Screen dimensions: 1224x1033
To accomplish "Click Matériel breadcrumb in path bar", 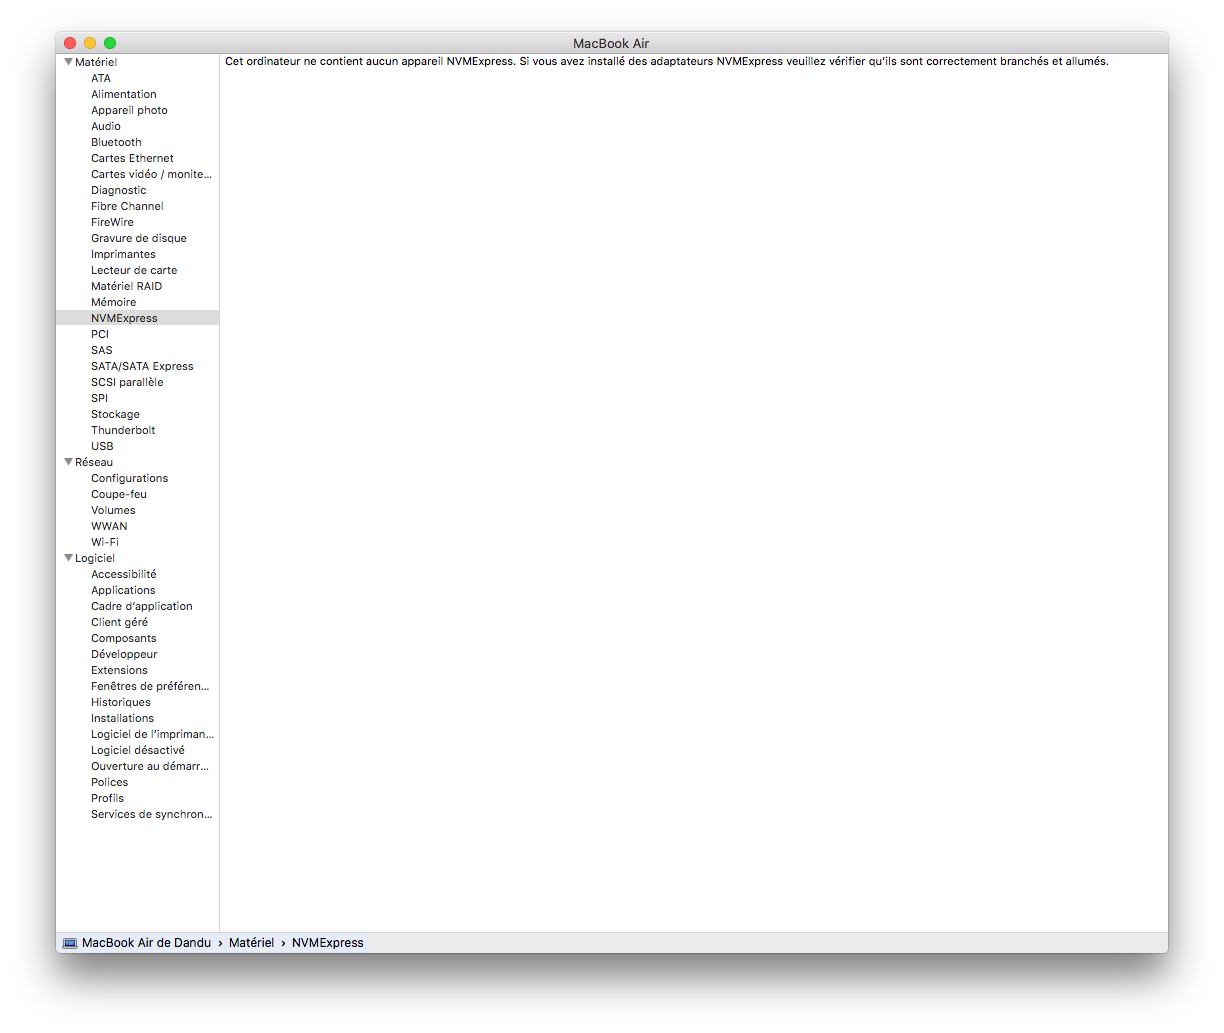I will pos(251,943).
